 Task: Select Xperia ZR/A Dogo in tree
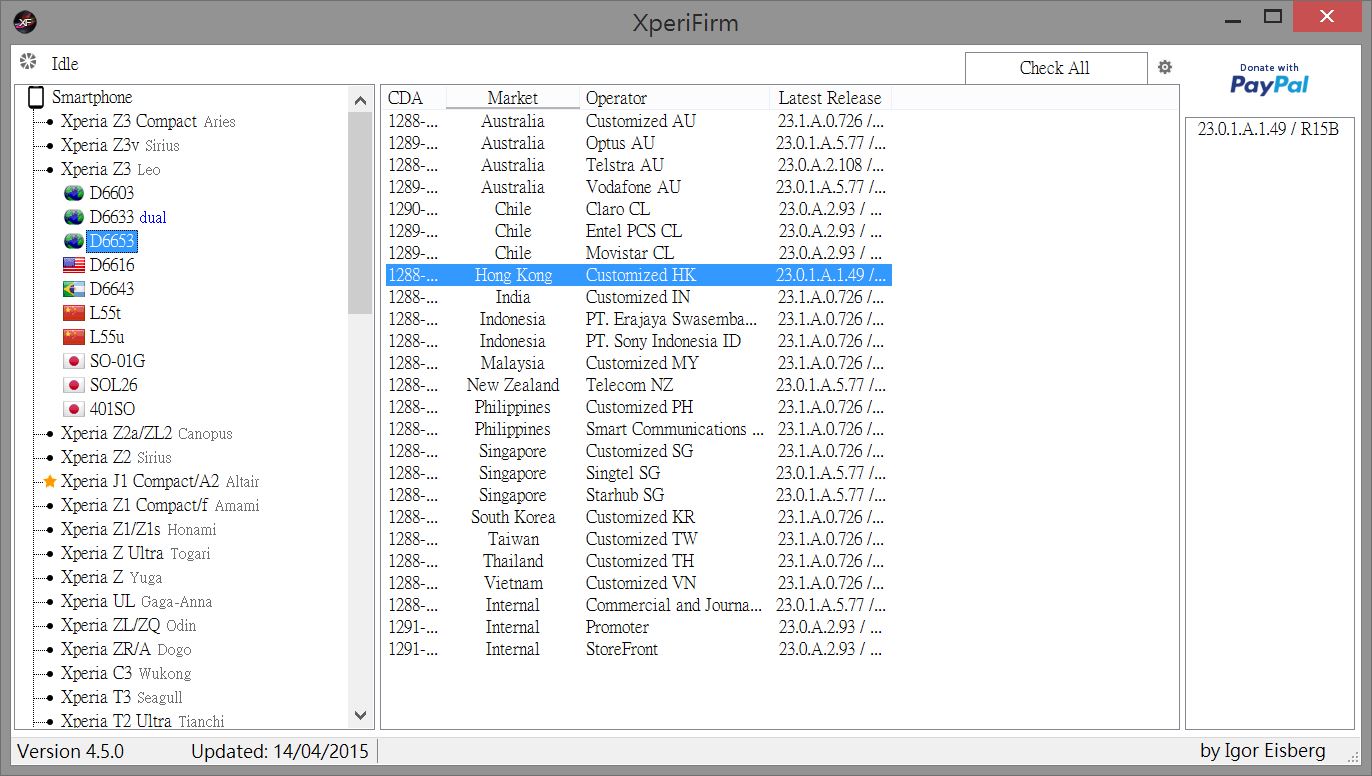click(125, 649)
